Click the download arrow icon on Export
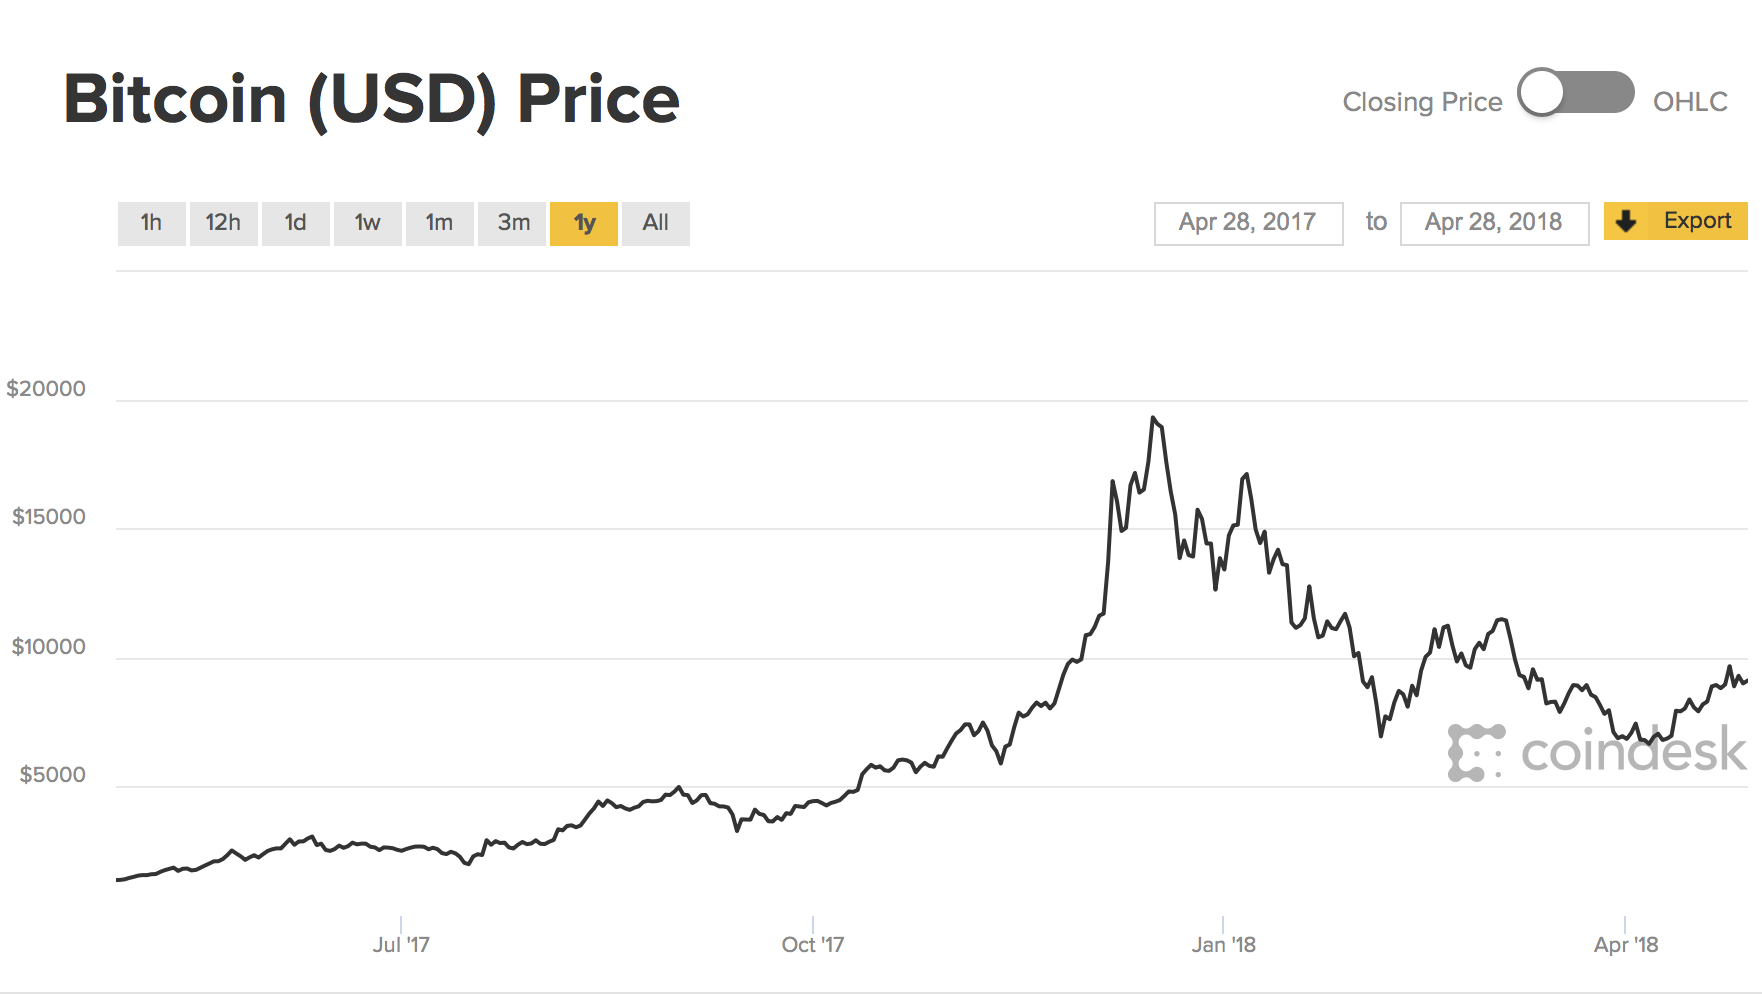Viewport: 1762px width, 994px height. point(1627,221)
